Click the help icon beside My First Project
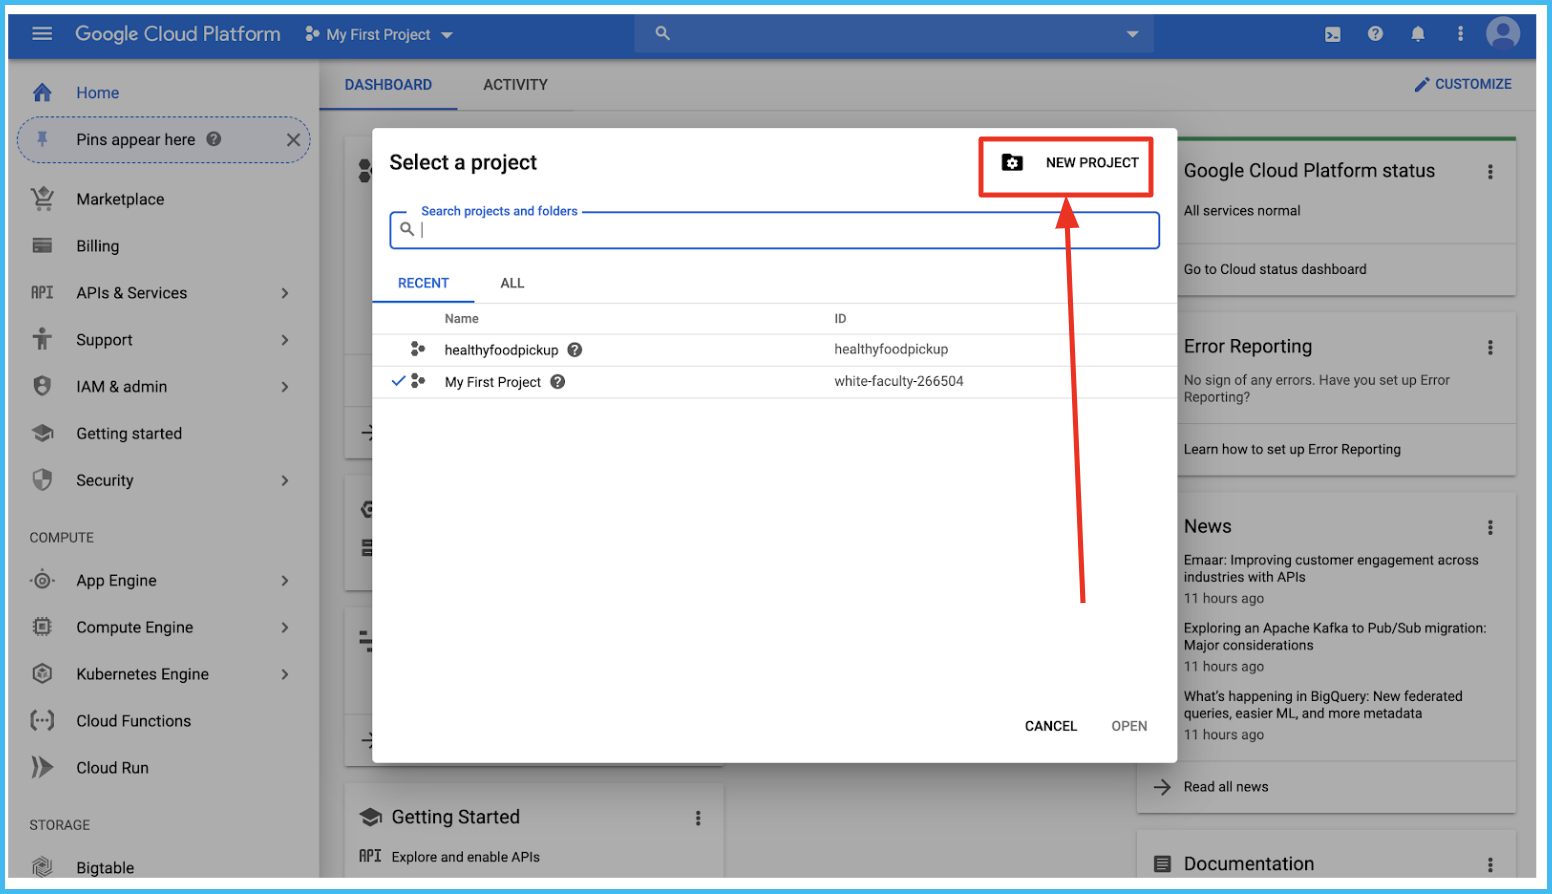Screen dimensions: 1552x894 pos(558,382)
